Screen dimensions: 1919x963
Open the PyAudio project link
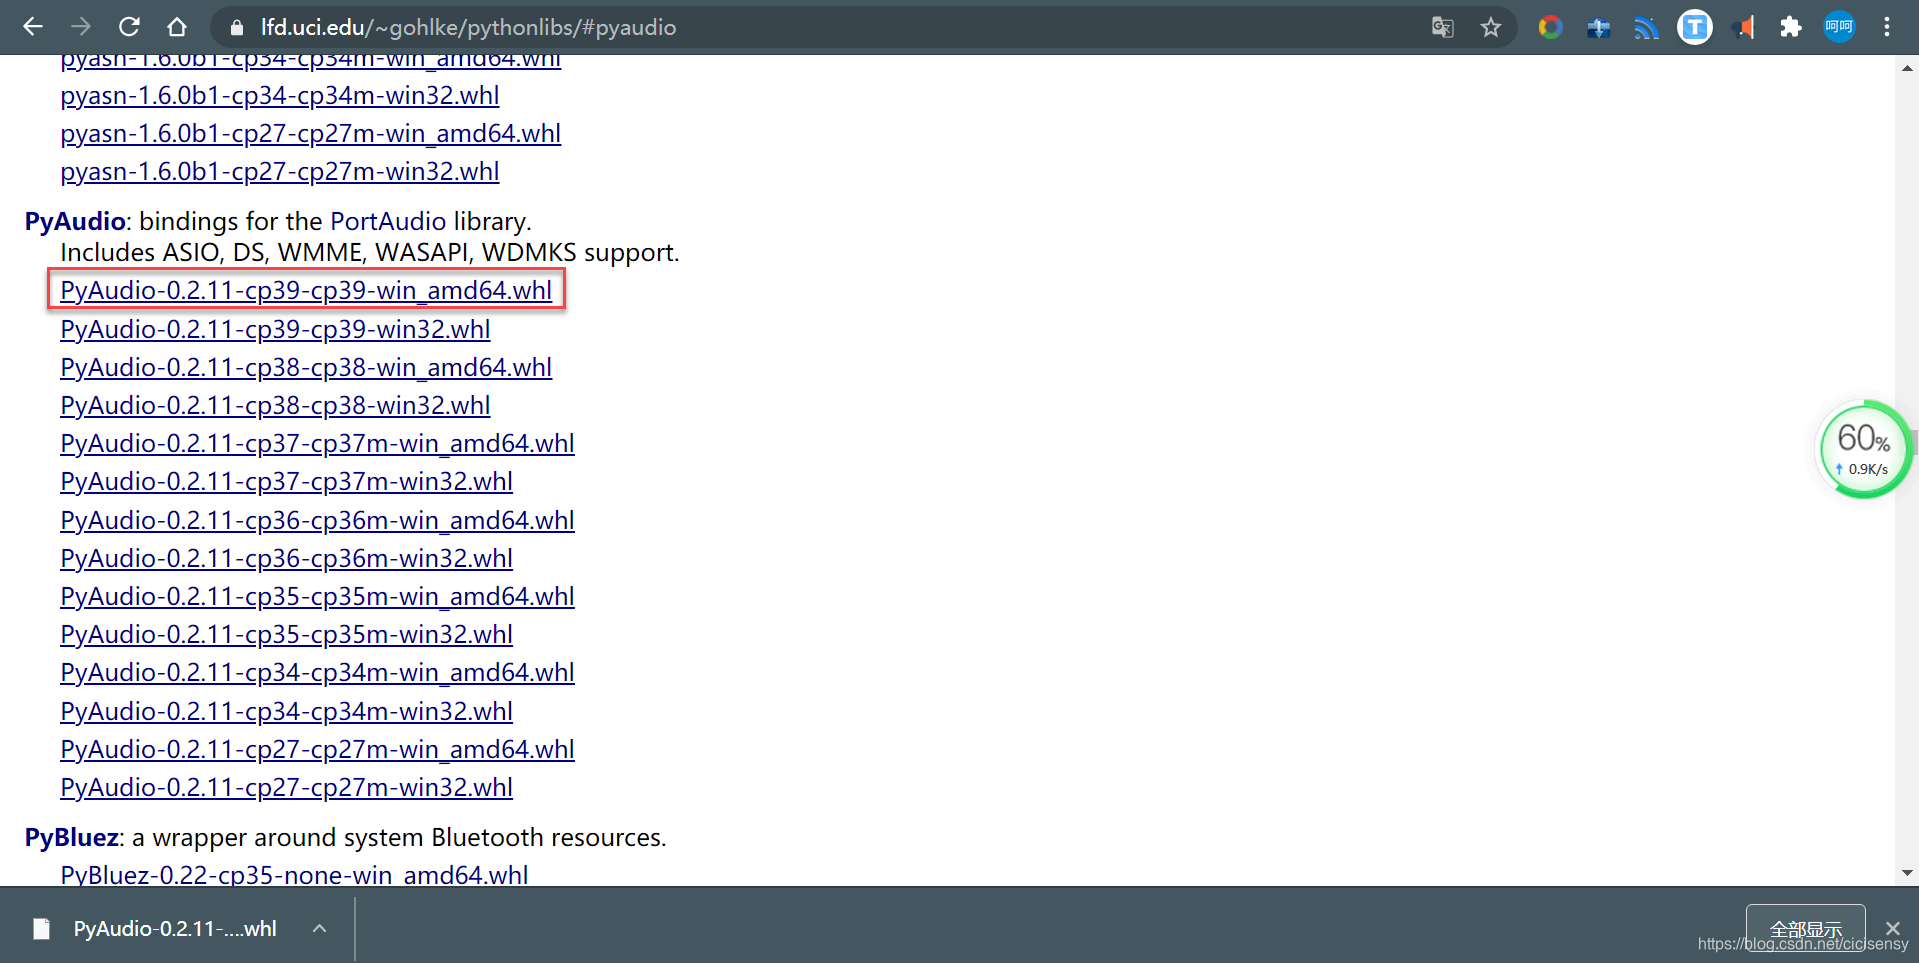point(75,221)
